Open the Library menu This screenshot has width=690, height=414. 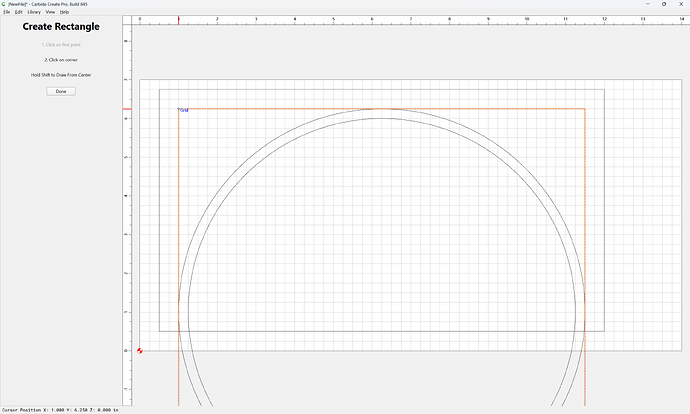(x=34, y=12)
